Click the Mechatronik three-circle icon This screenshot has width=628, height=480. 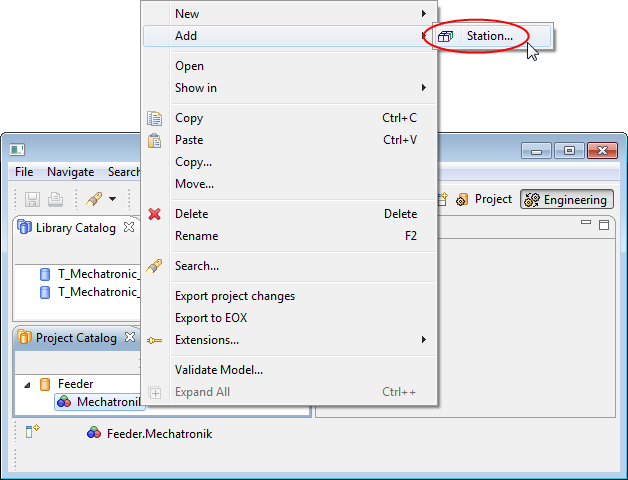click(x=64, y=401)
